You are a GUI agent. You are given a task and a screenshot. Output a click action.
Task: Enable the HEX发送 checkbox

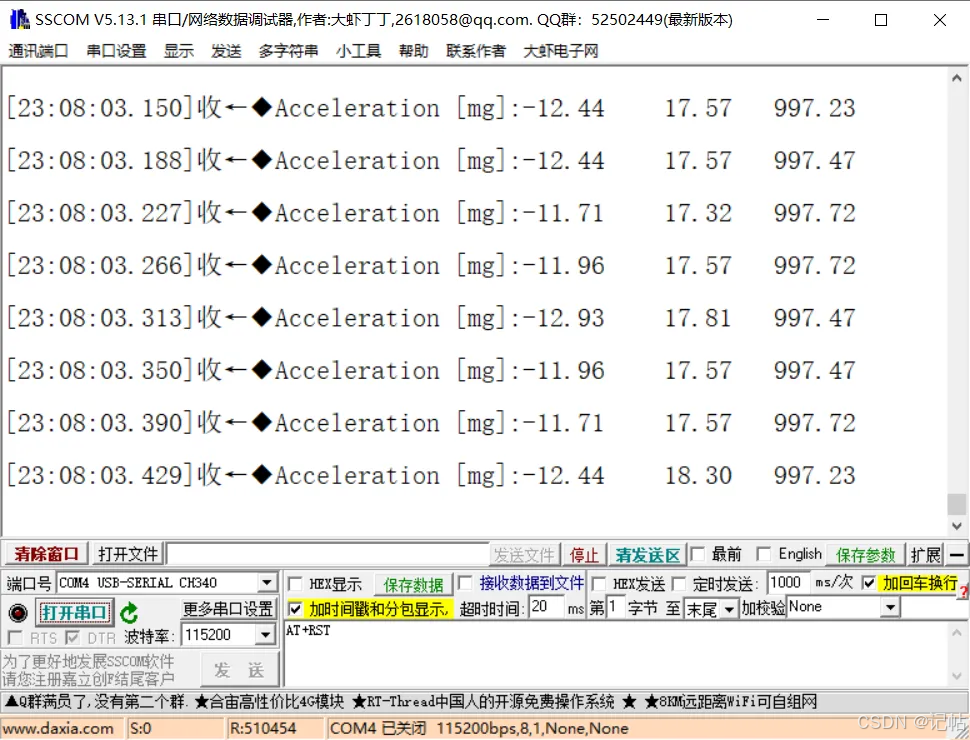[x=599, y=583]
